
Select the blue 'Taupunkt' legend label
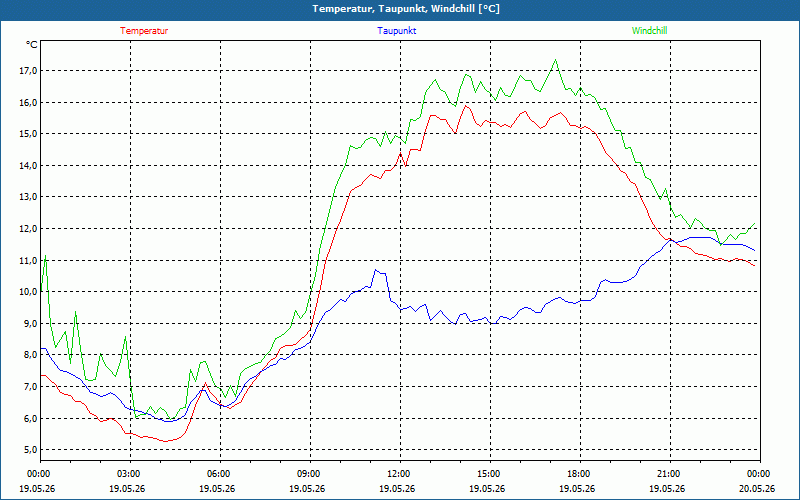[396, 31]
